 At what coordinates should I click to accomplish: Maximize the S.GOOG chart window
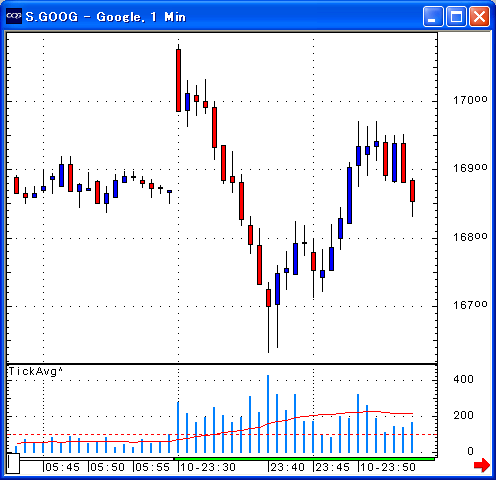(456, 16)
